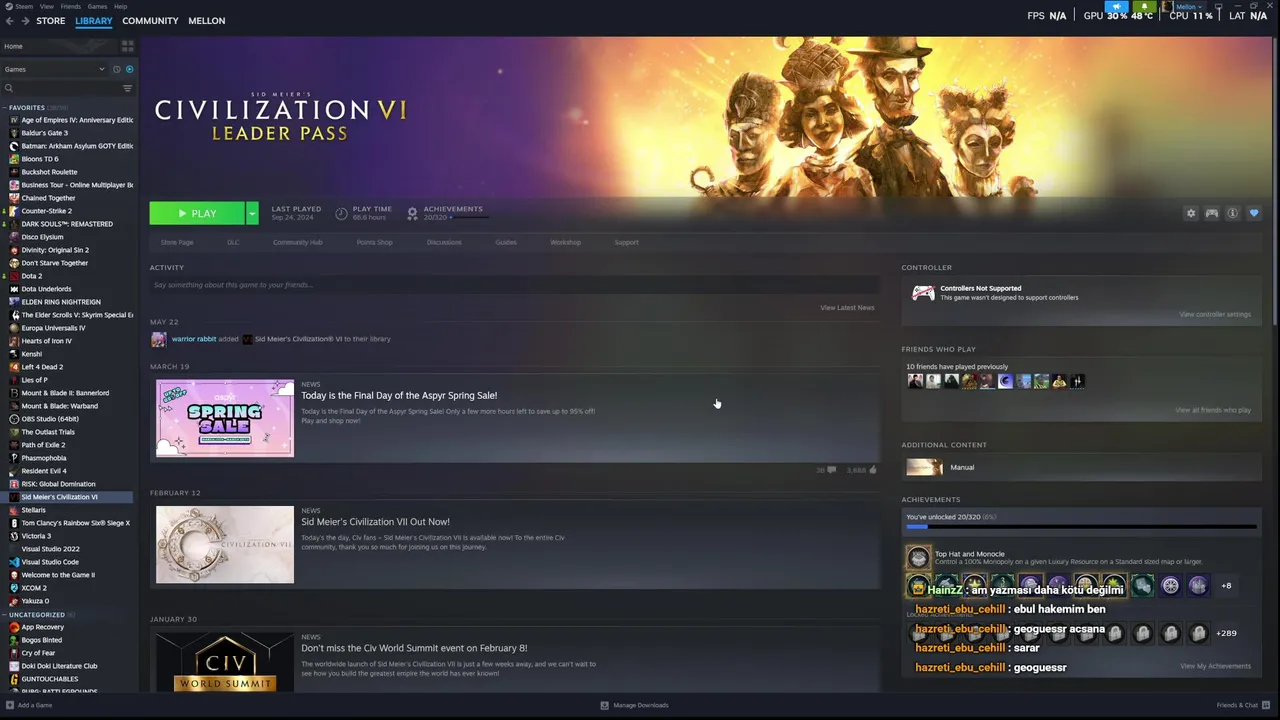Click View Latest News
1280x720 pixels.
point(847,308)
